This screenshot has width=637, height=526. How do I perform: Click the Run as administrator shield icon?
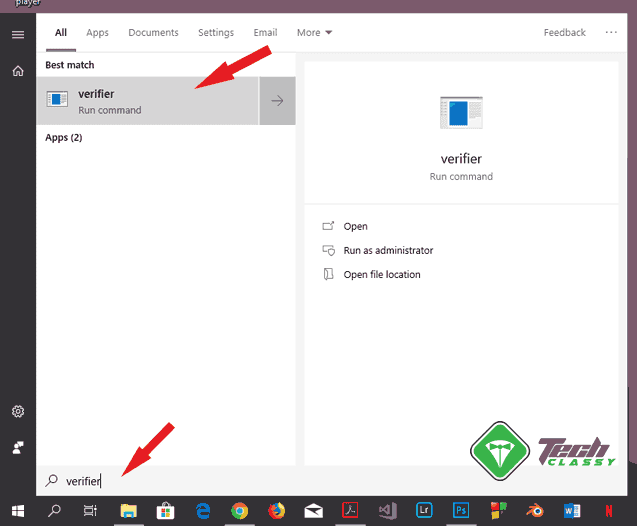pyautogui.click(x=328, y=250)
